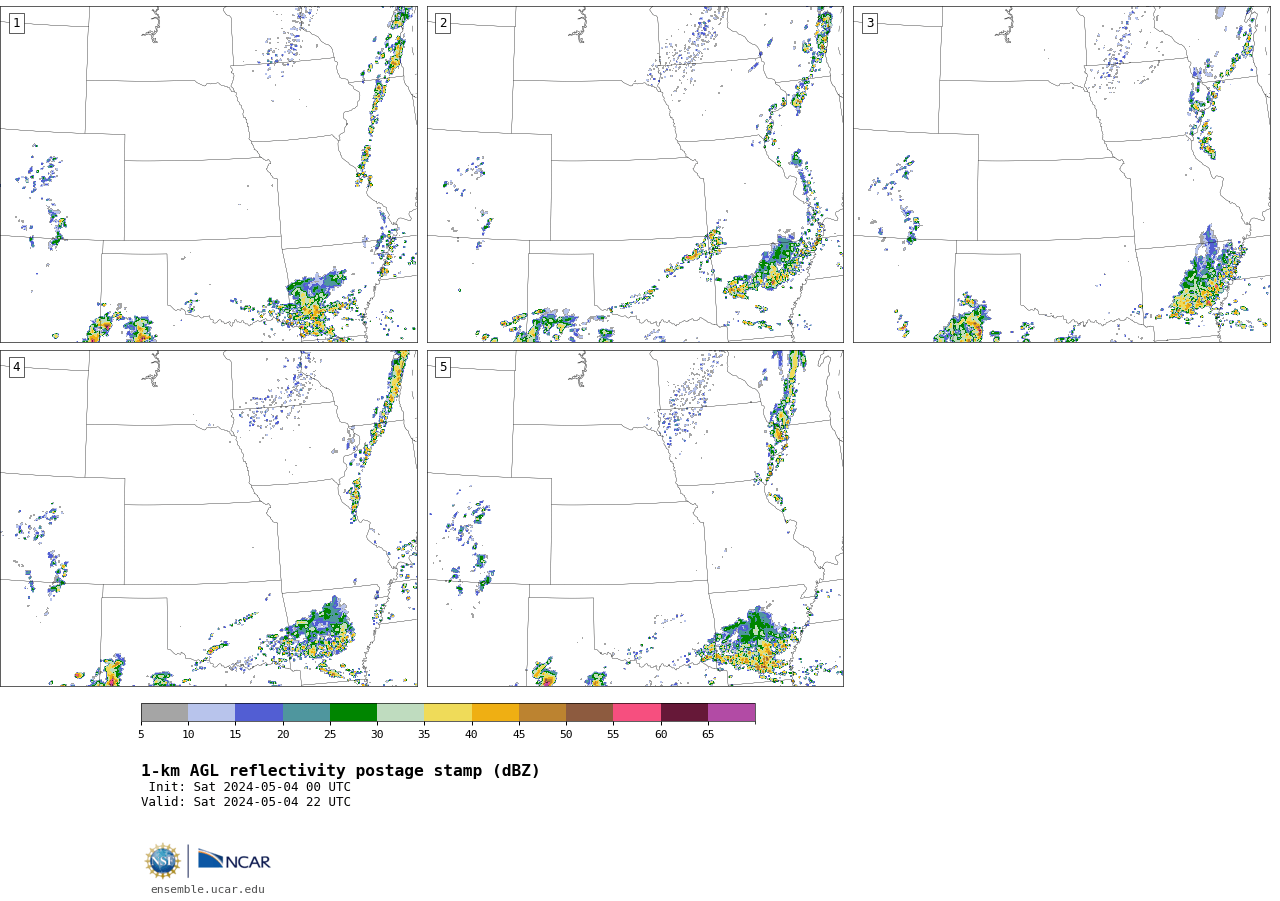The image size is (1280, 901).
Task: Click the Valid: Sat 2024-05-04 22 UTC text
Action: [x=246, y=802]
